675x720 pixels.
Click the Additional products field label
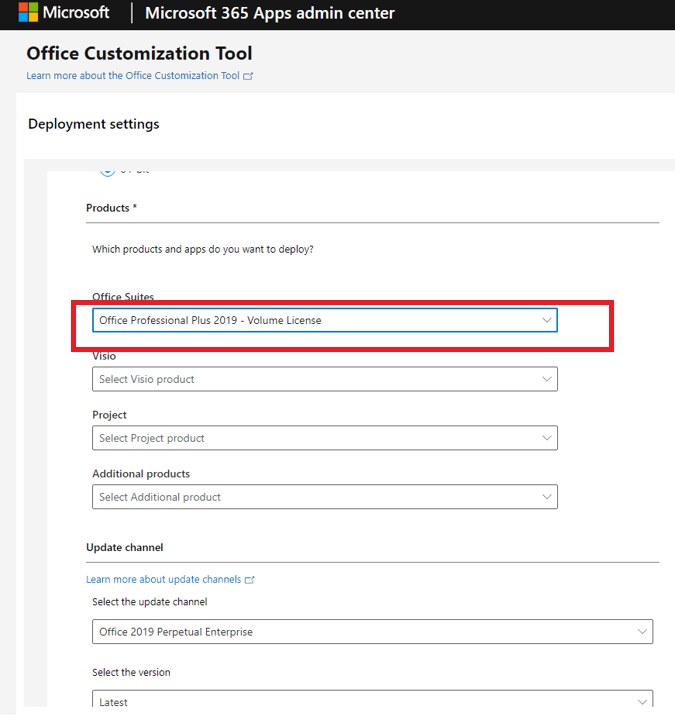coord(141,474)
